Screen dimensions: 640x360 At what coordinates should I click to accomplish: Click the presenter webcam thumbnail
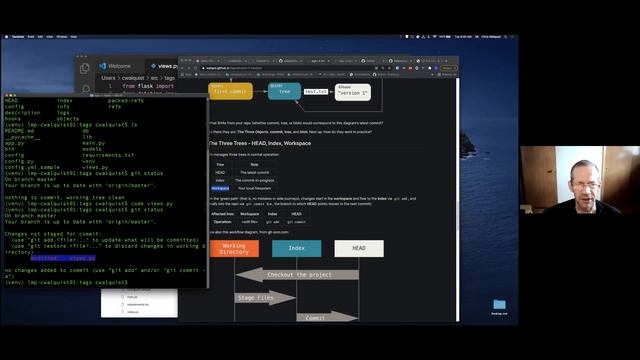pyautogui.click(x=580, y=180)
